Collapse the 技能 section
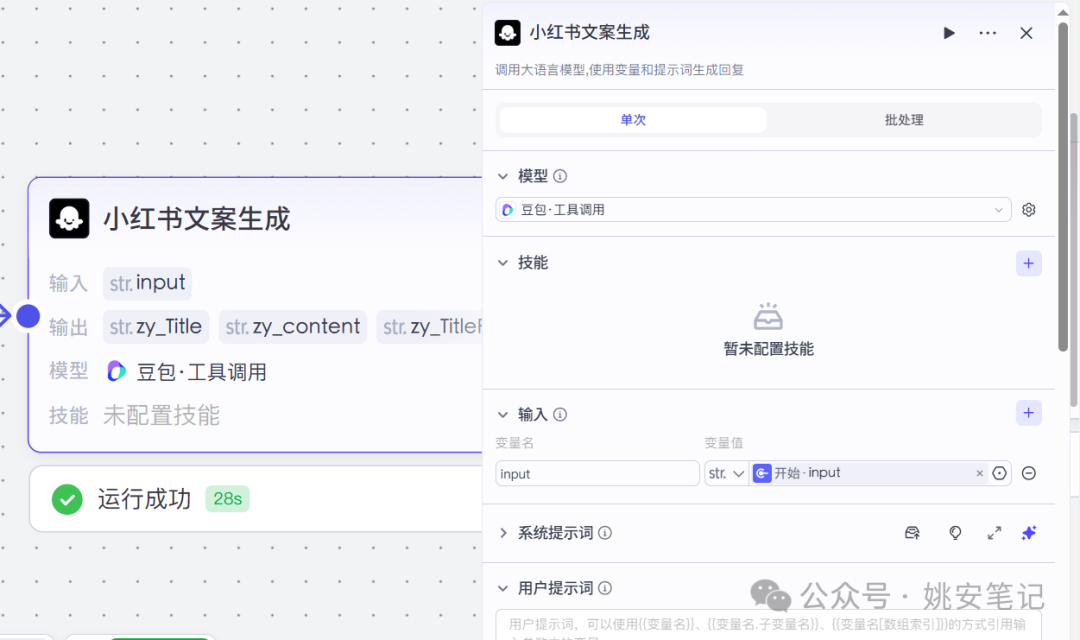This screenshot has height=640, width=1080. 503,263
